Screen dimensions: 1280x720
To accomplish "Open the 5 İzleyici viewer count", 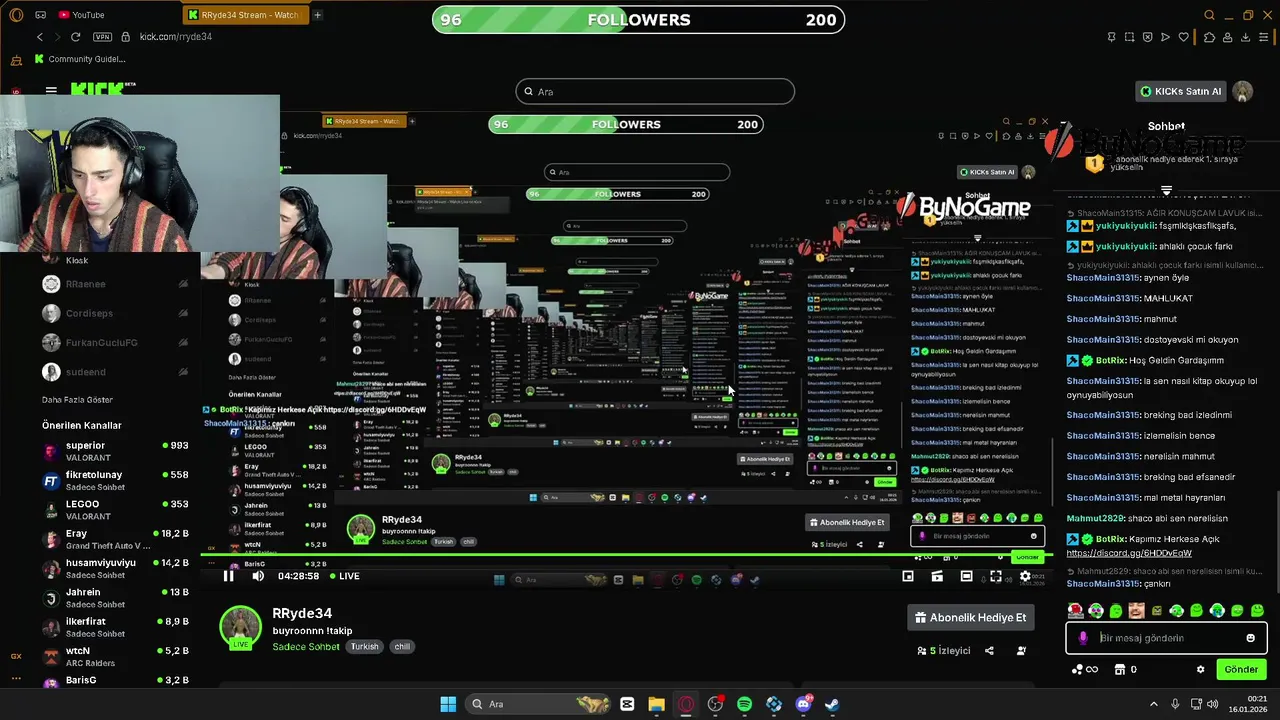I will click(x=944, y=651).
